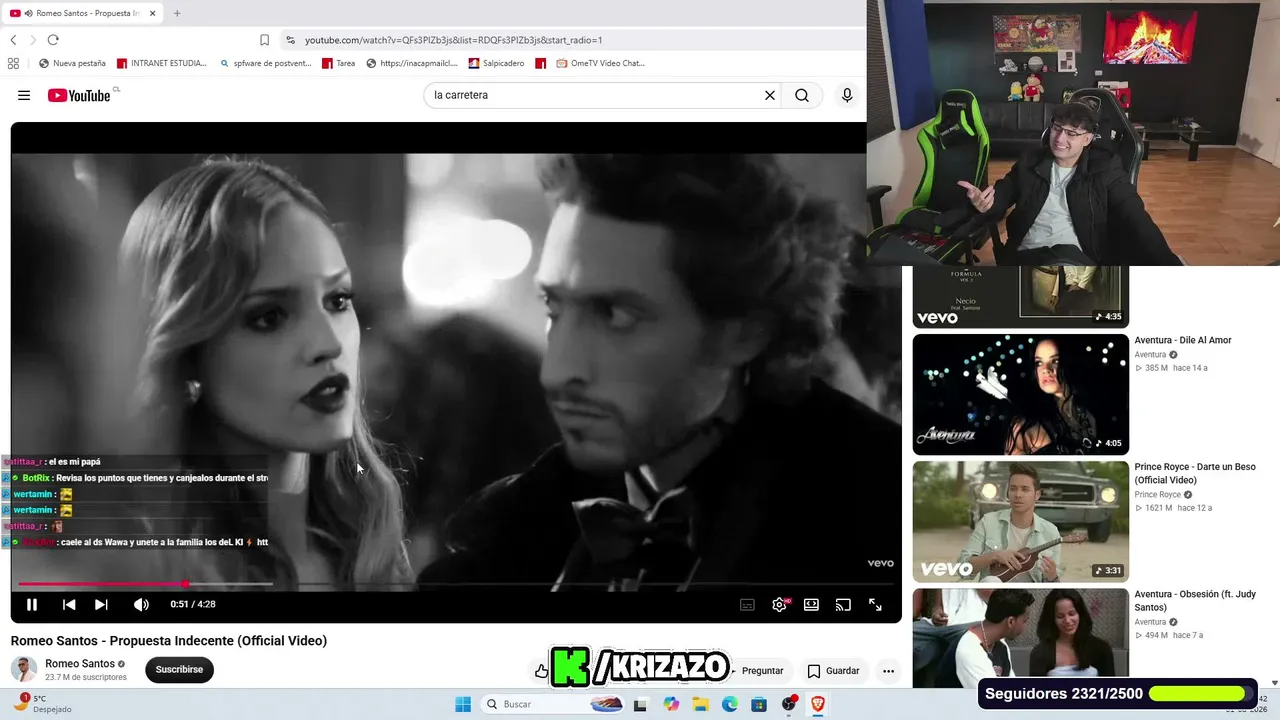Image resolution: width=1280 pixels, height=720 pixels.
Task: Save the video with Guardar
Action: pos(833,671)
